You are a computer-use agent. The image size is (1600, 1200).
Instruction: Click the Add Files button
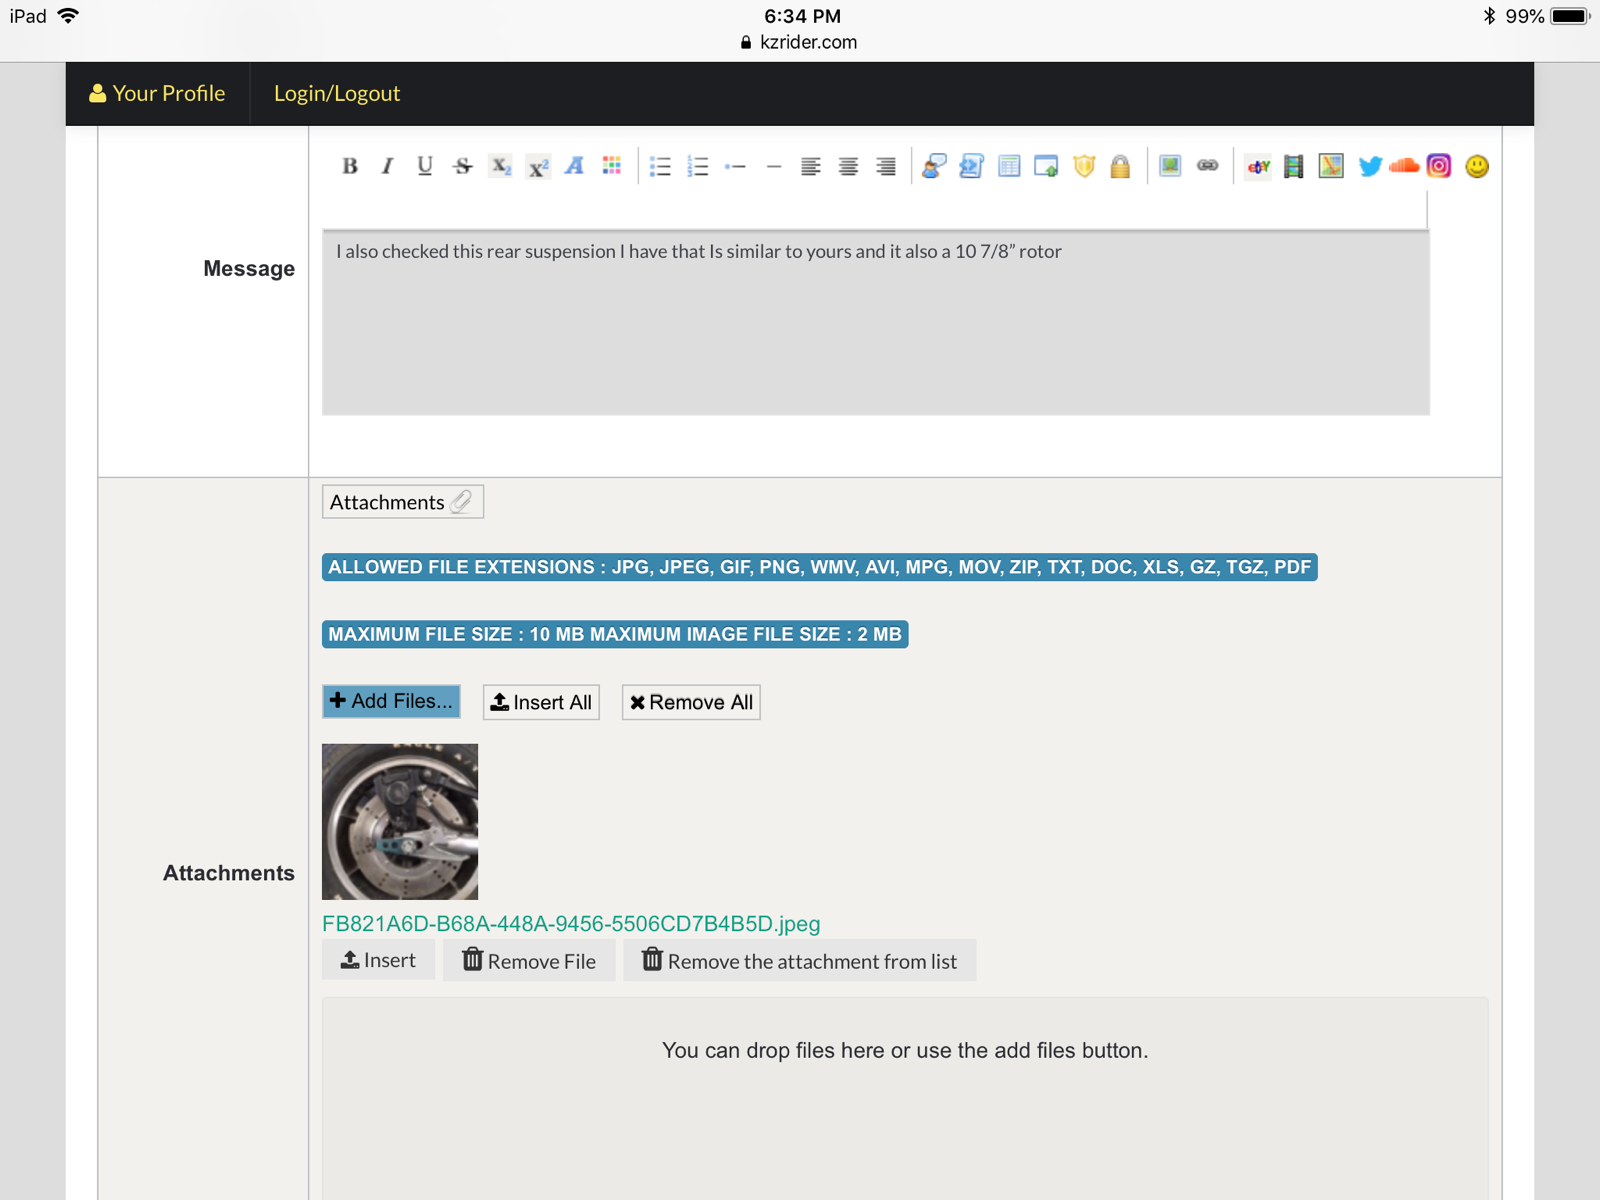click(391, 702)
